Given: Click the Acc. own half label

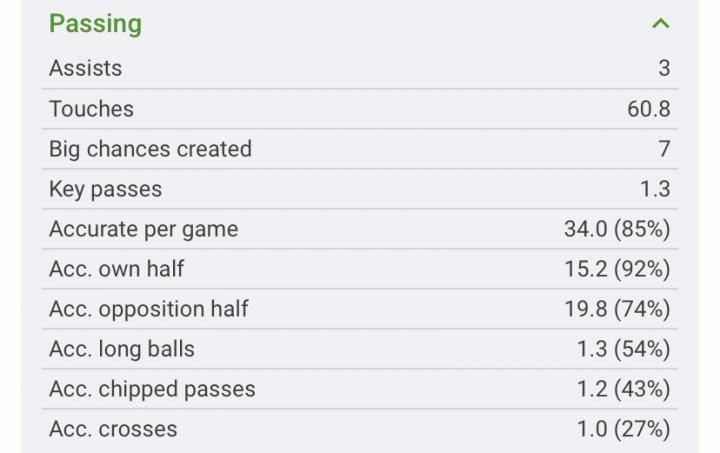Looking at the screenshot, I should (116, 269).
